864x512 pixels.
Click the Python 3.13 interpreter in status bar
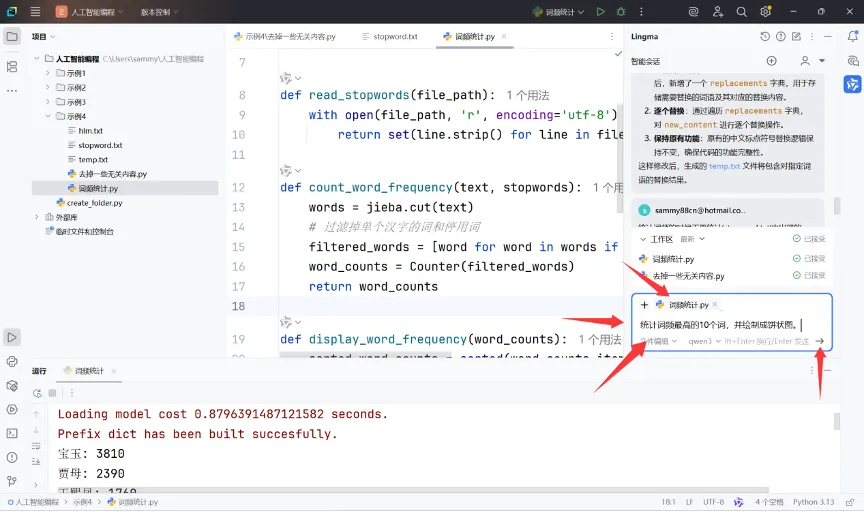[813, 502]
